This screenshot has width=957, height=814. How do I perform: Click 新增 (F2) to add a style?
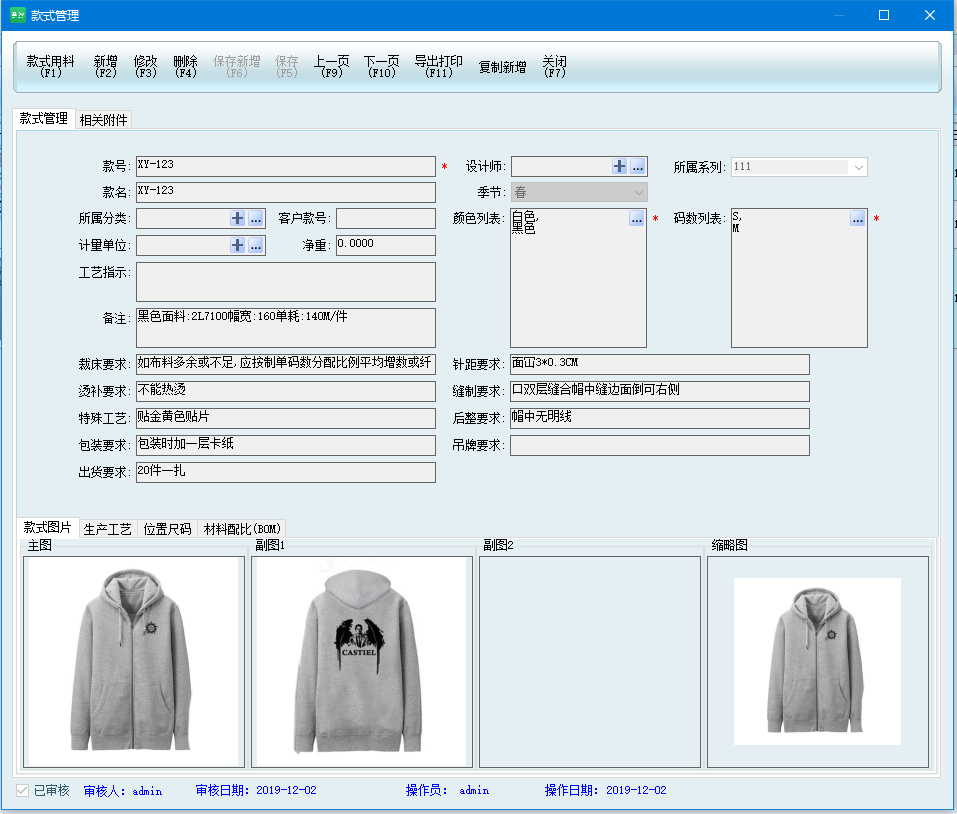click(x=106, y=66)
